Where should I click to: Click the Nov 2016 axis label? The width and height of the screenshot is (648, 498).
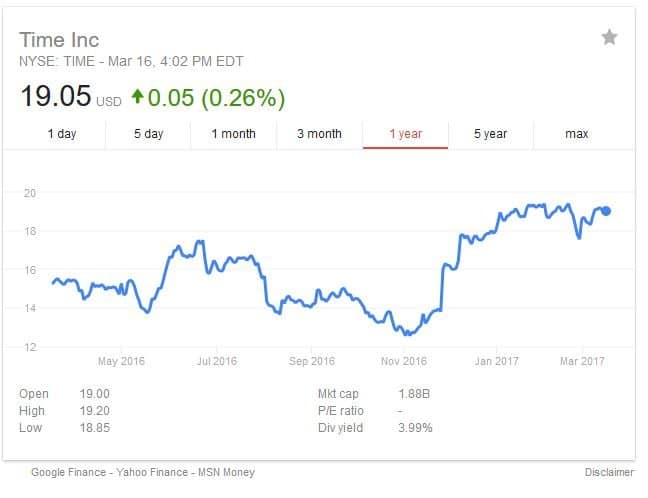pyautogui.click(x=404, y=361)
